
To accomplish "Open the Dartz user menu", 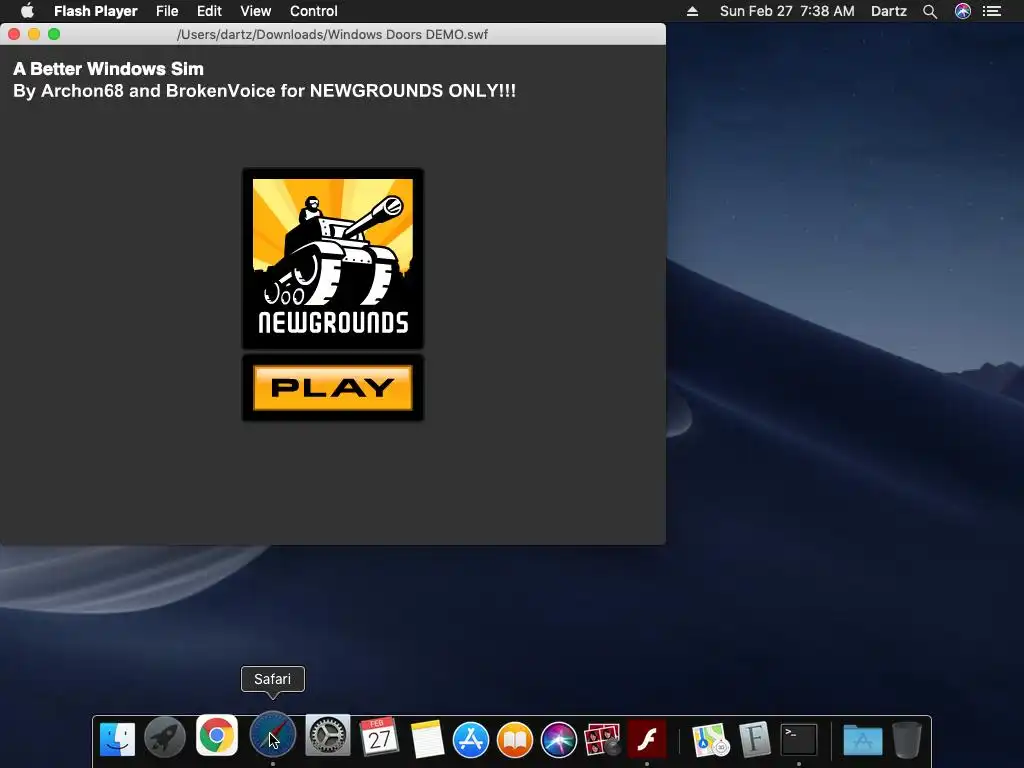I will pos(889,11).
